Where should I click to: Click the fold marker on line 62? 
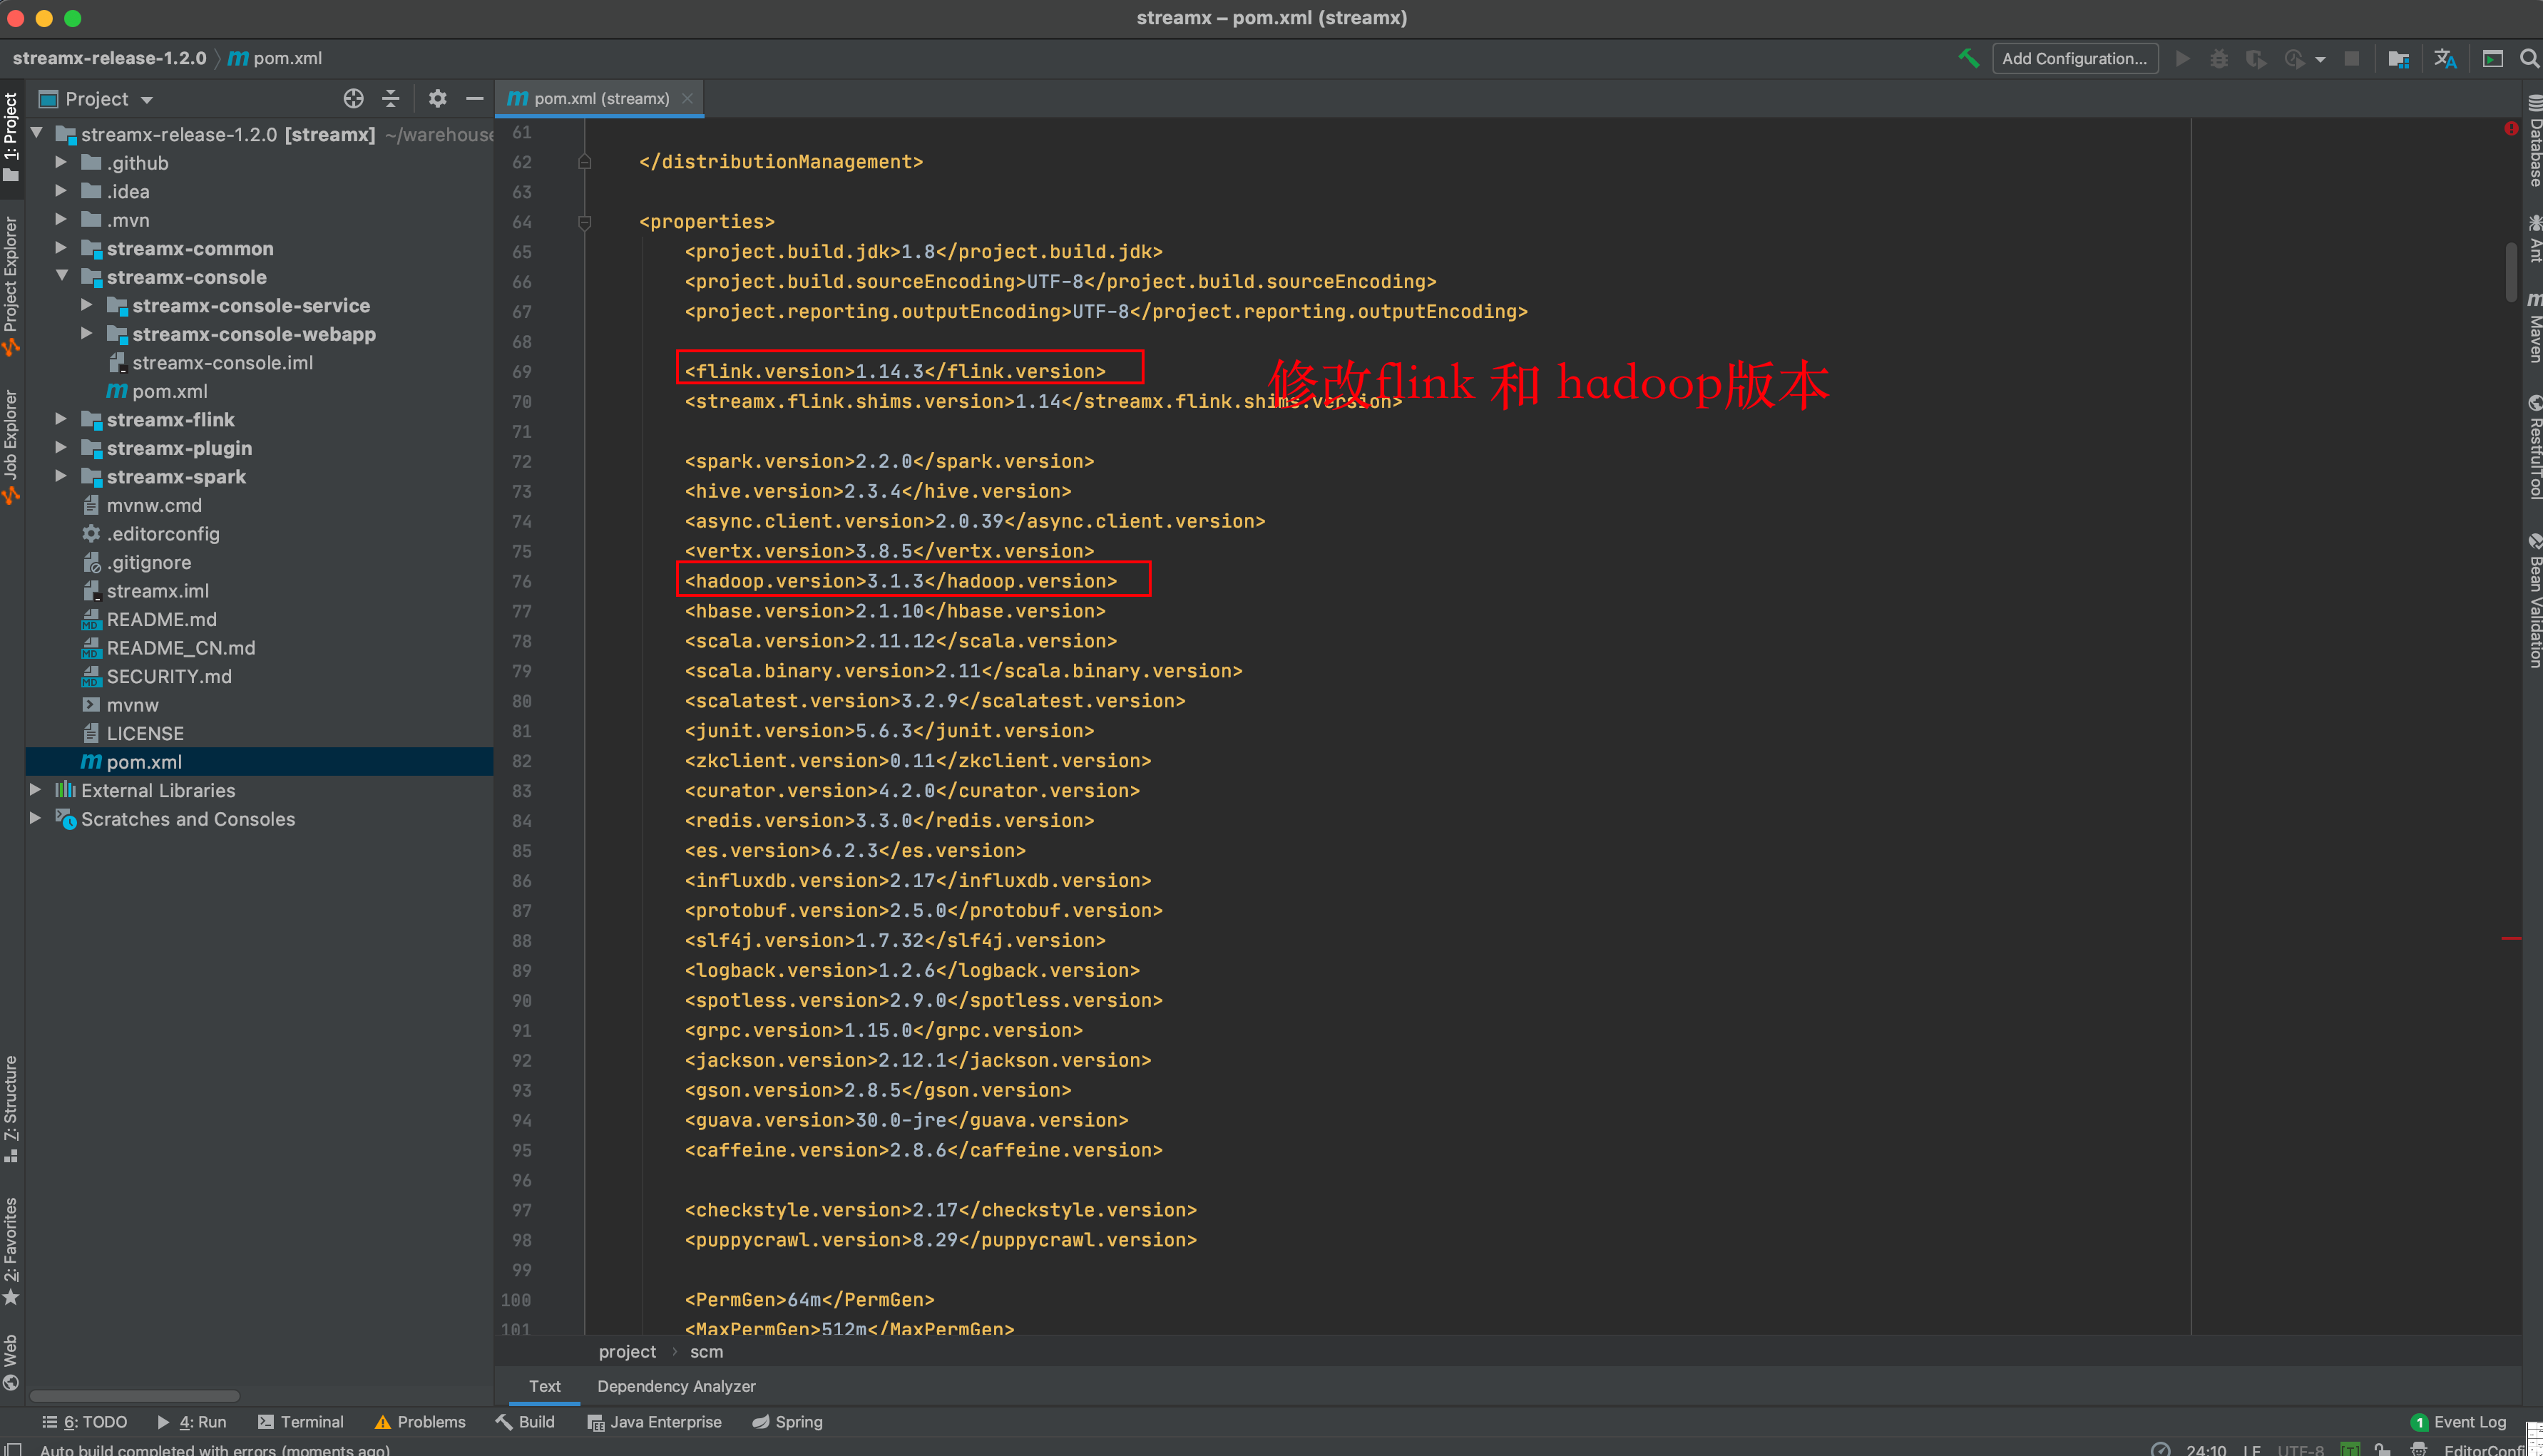click(585, 162)
